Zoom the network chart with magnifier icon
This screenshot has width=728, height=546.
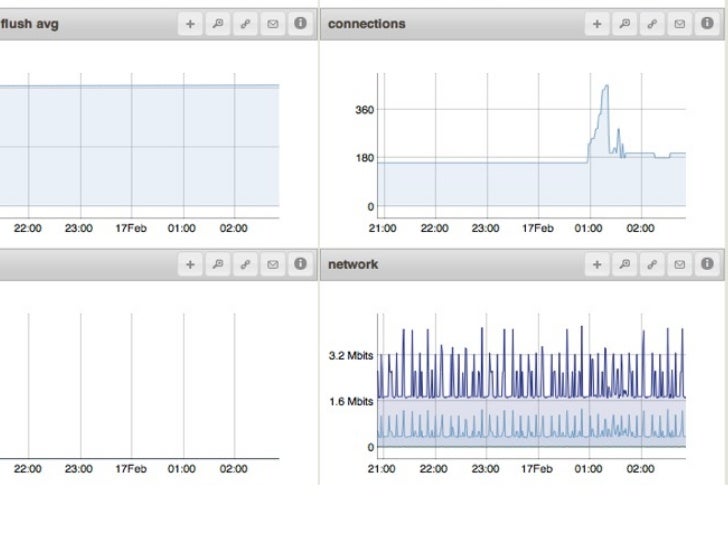625,264
